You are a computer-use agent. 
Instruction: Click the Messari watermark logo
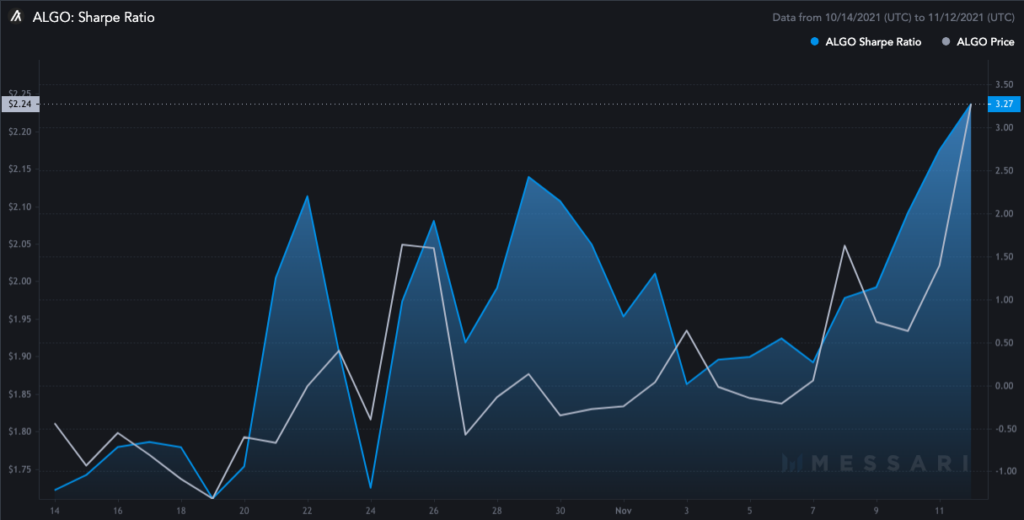point(875,463)
